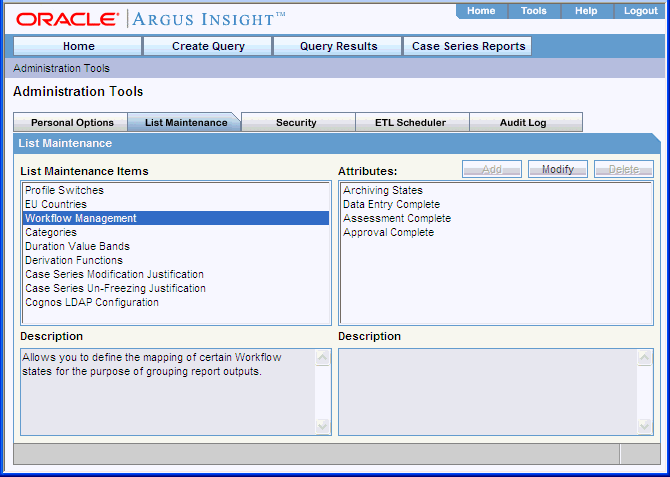Select the List Maintenance tab
This screenshot has height=477, width=670.
[x=185, y=122]
